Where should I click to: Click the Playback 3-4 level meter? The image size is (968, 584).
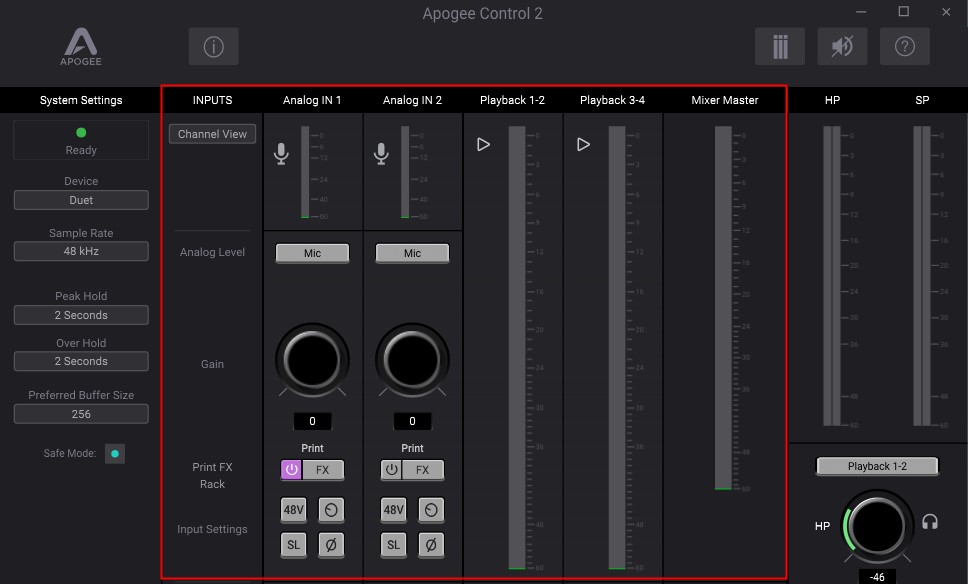click(x=617, y=348)
